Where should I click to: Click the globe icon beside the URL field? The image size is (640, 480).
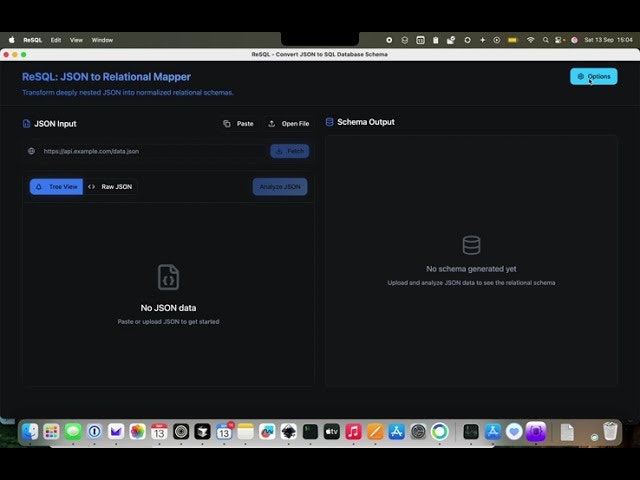click(31, 151)
